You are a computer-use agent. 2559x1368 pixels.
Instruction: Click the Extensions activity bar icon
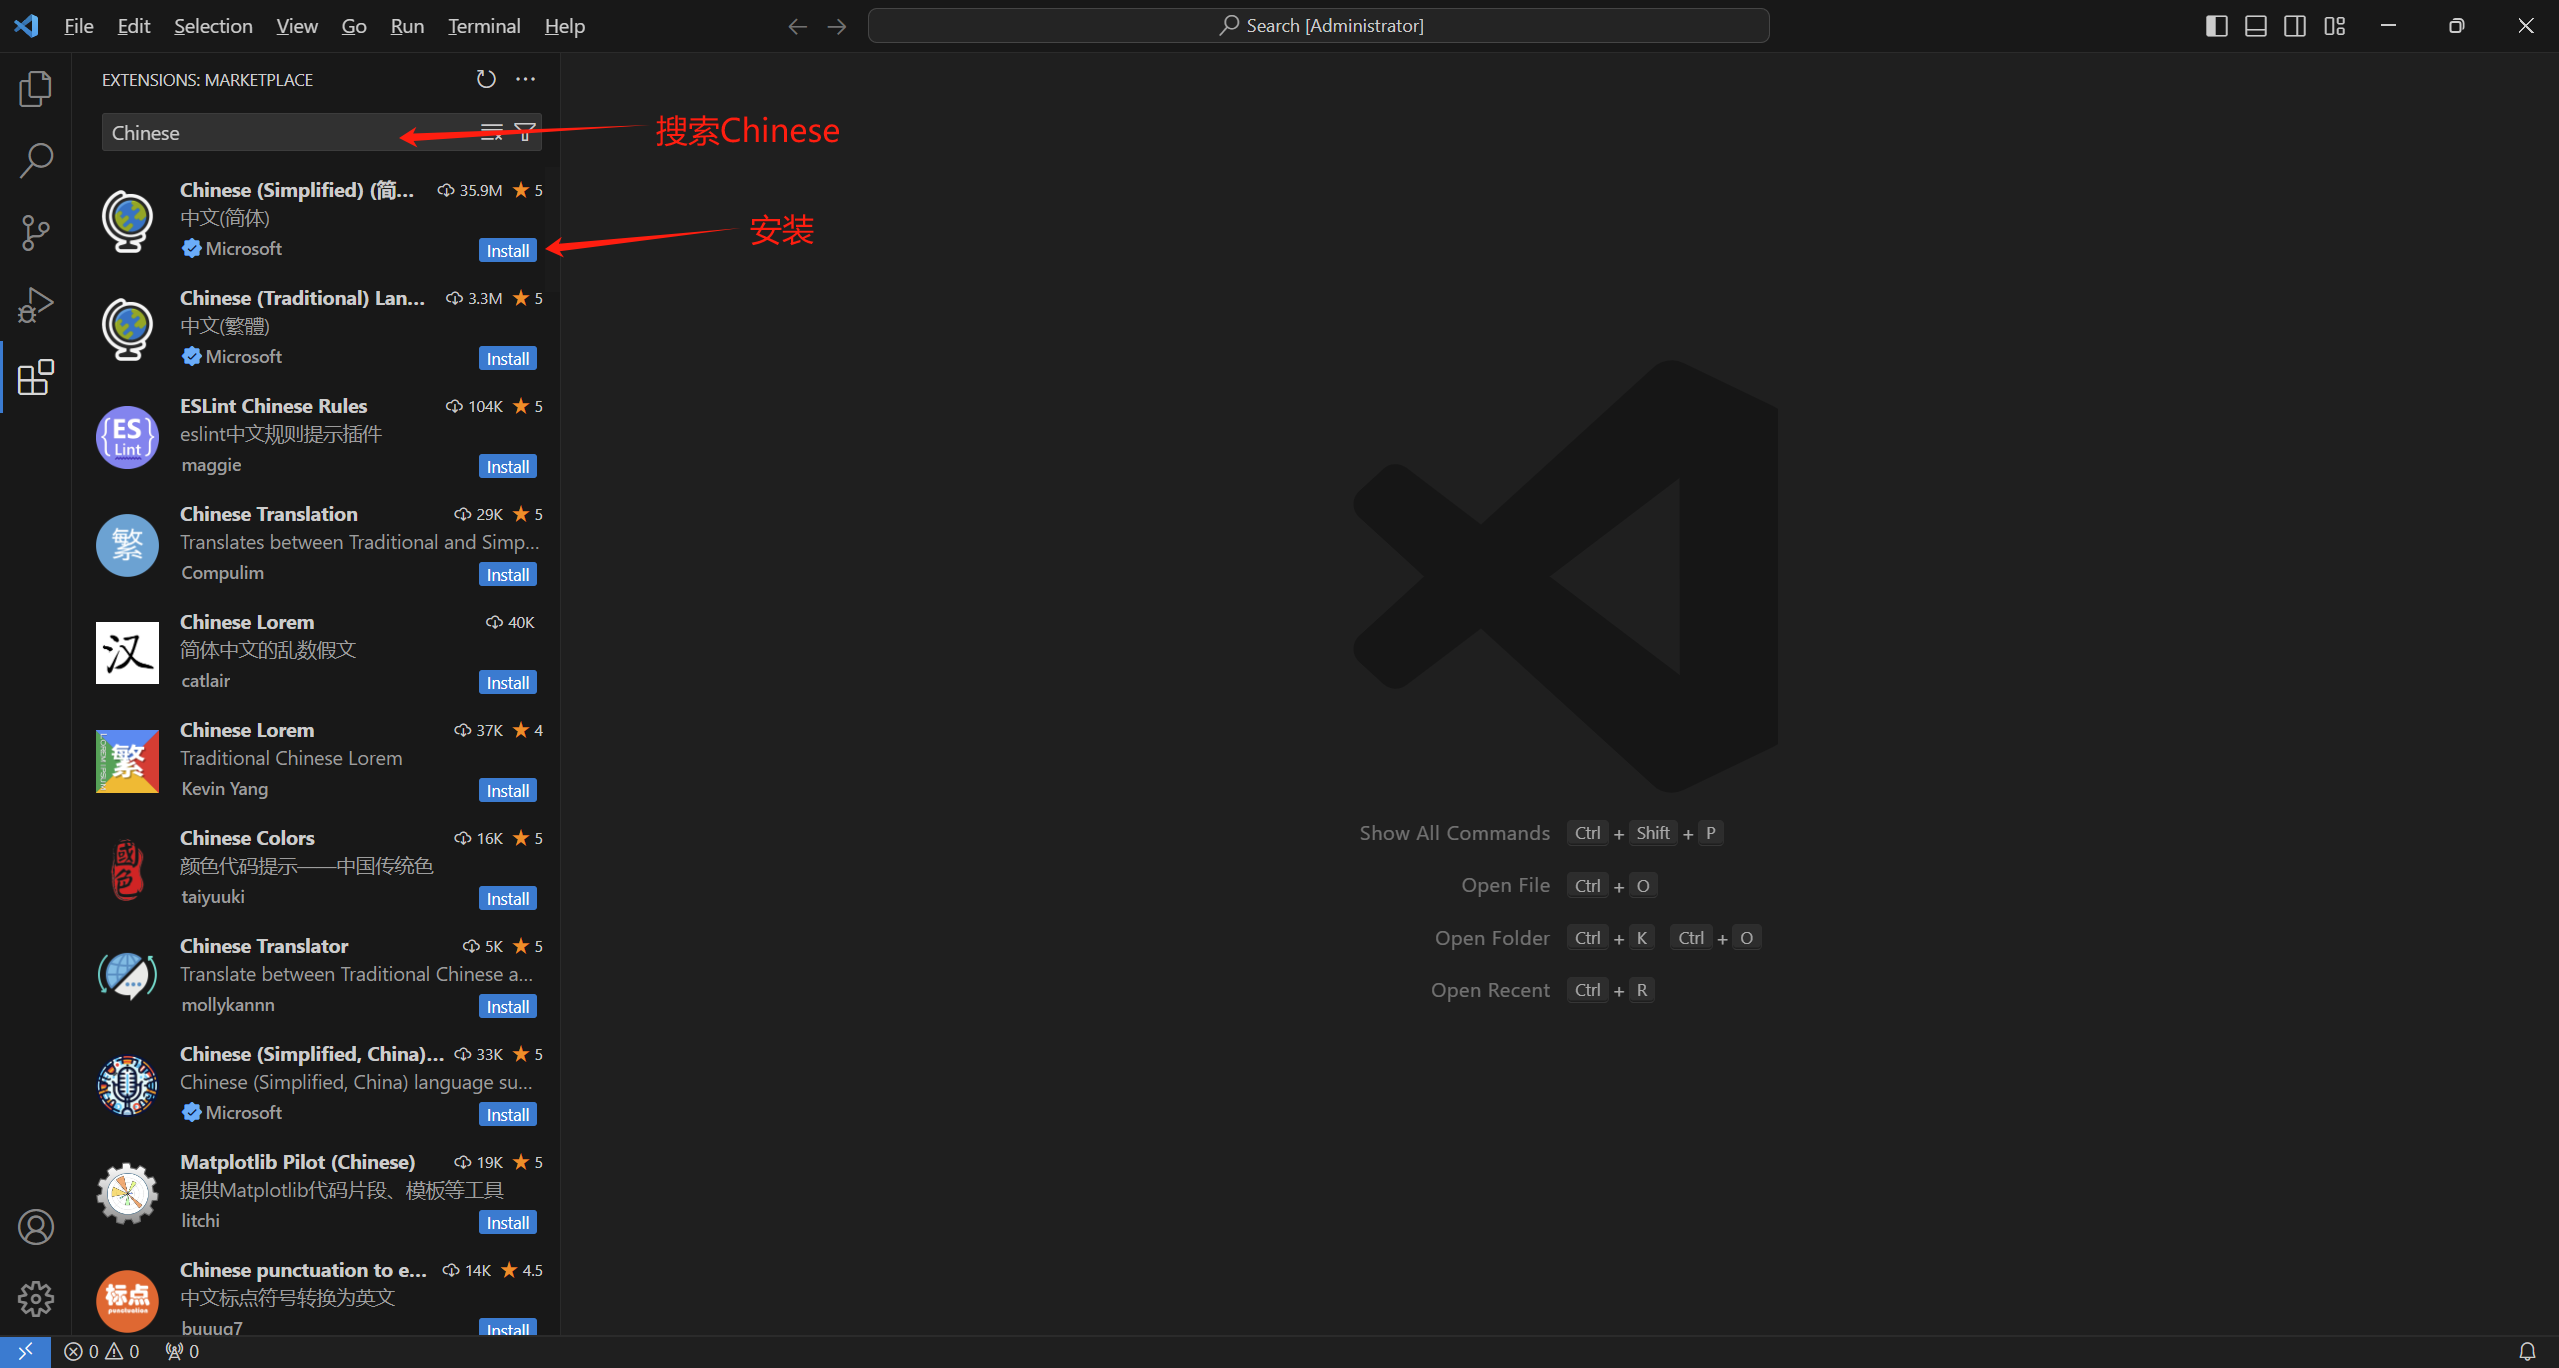35,377
